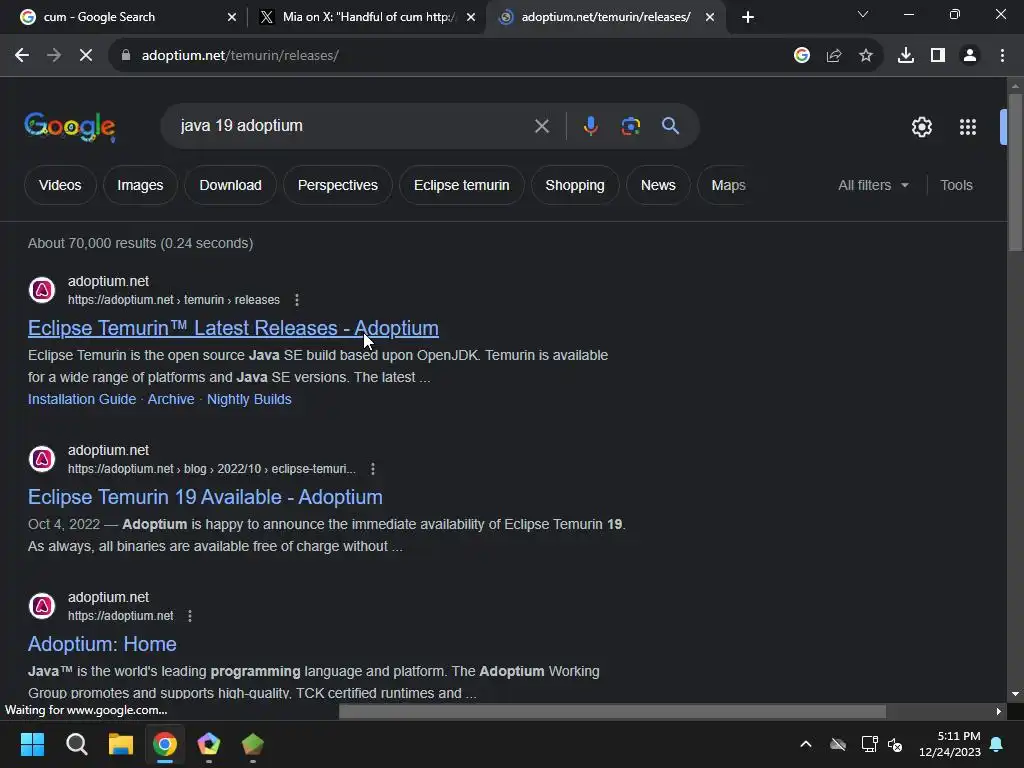Select the Download filter chip

pos(231,185)
